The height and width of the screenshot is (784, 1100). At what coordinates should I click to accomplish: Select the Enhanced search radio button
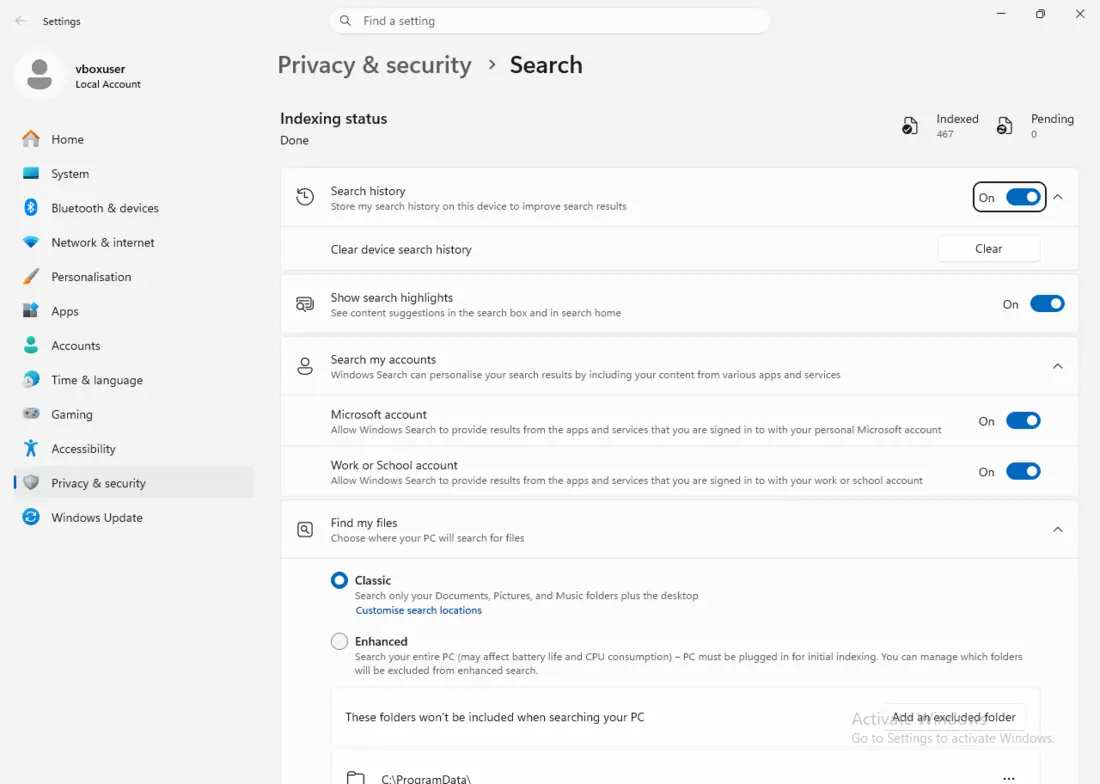point(340,641)
